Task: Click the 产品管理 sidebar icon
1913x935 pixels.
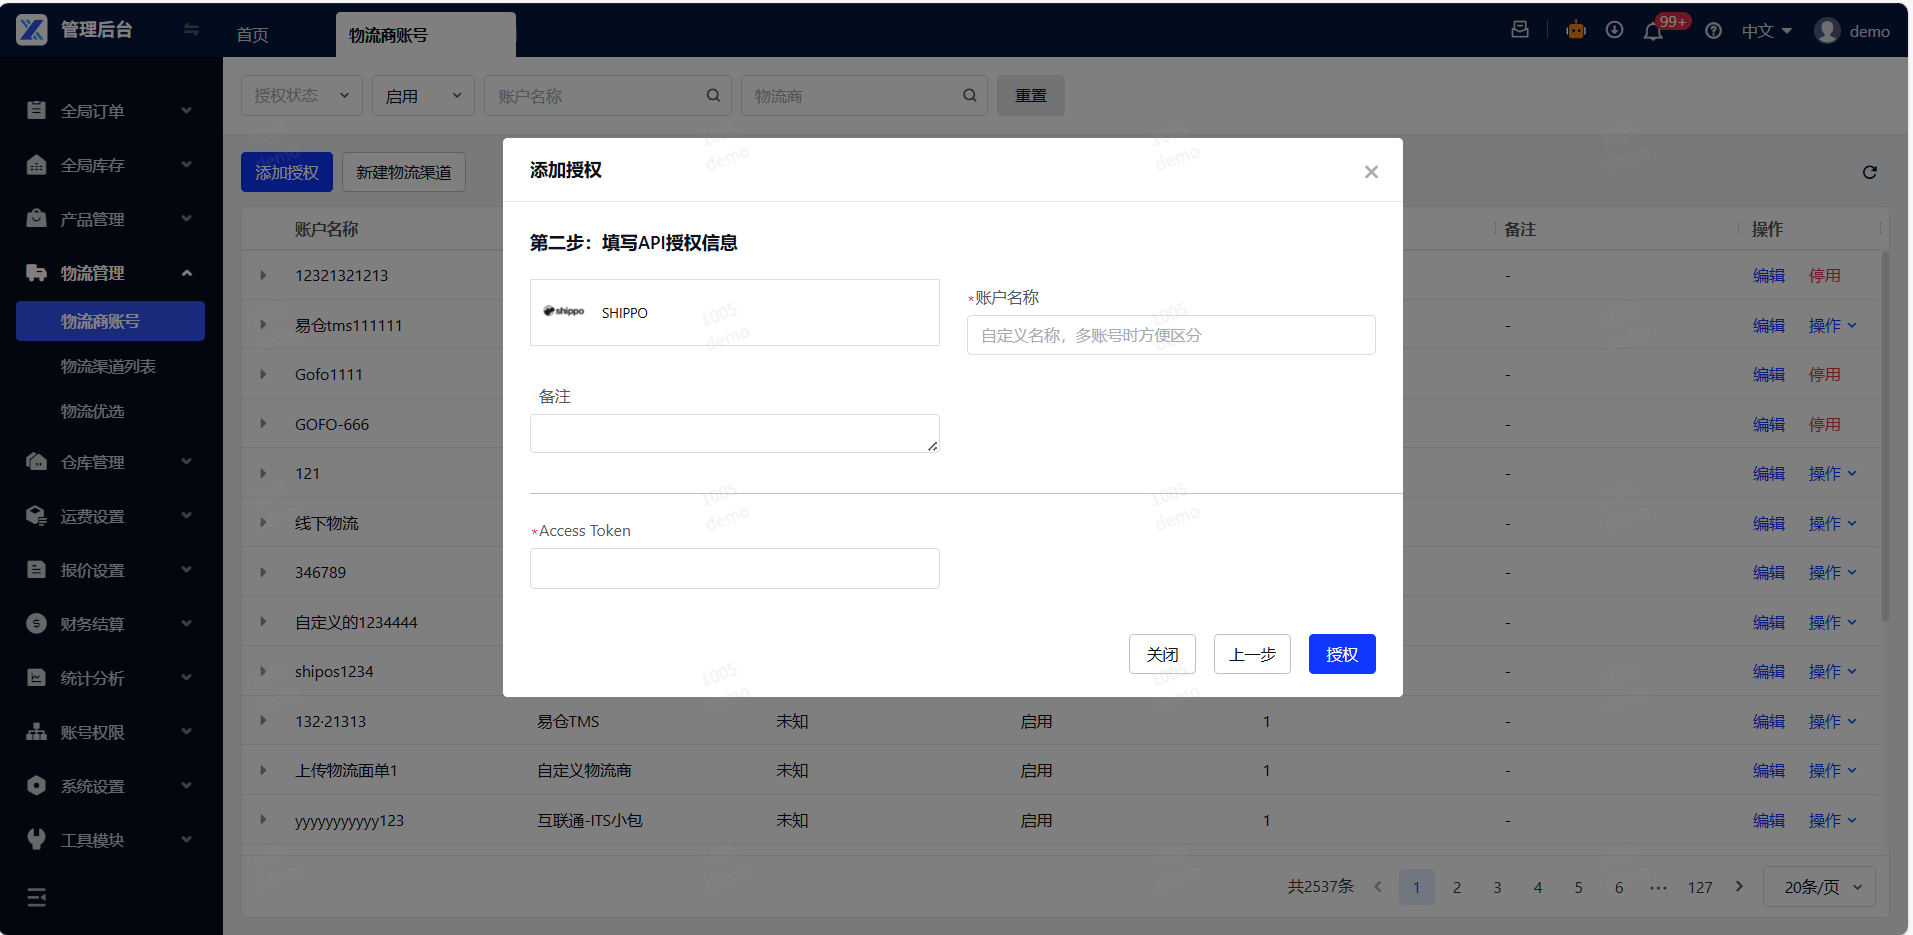Action: pos(36,219)
